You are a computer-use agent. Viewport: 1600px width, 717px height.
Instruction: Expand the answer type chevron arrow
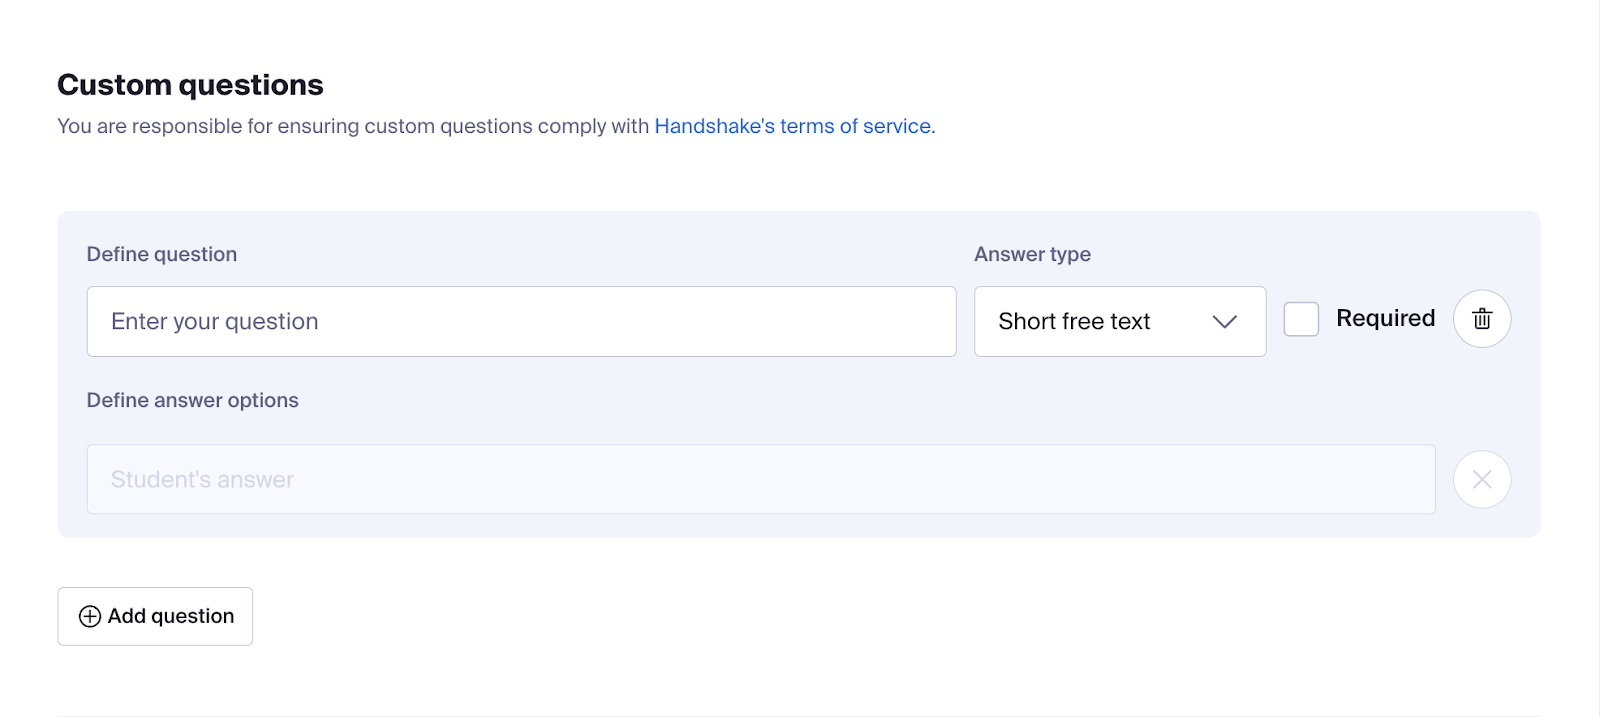[x=1225, y=321]
